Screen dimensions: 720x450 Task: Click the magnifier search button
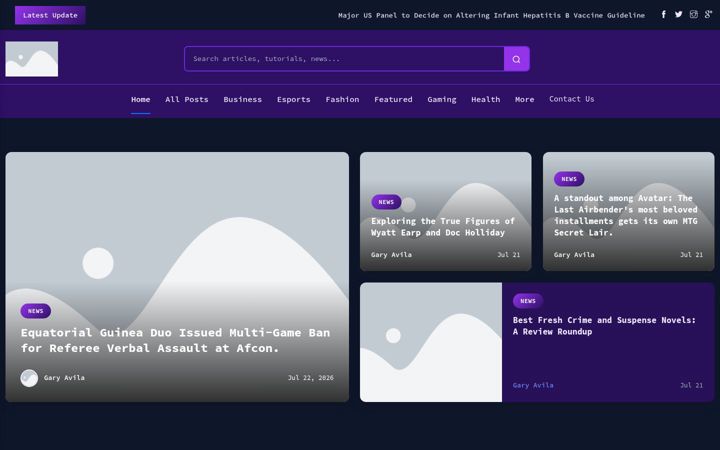point(517,59)
